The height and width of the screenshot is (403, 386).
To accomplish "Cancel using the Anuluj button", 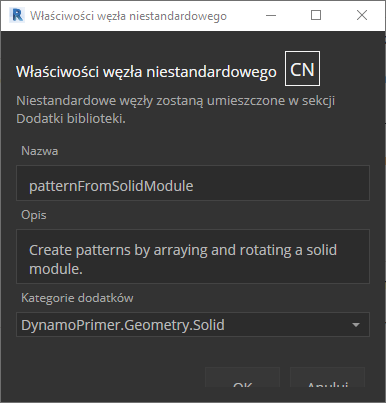I will (328, 378).
